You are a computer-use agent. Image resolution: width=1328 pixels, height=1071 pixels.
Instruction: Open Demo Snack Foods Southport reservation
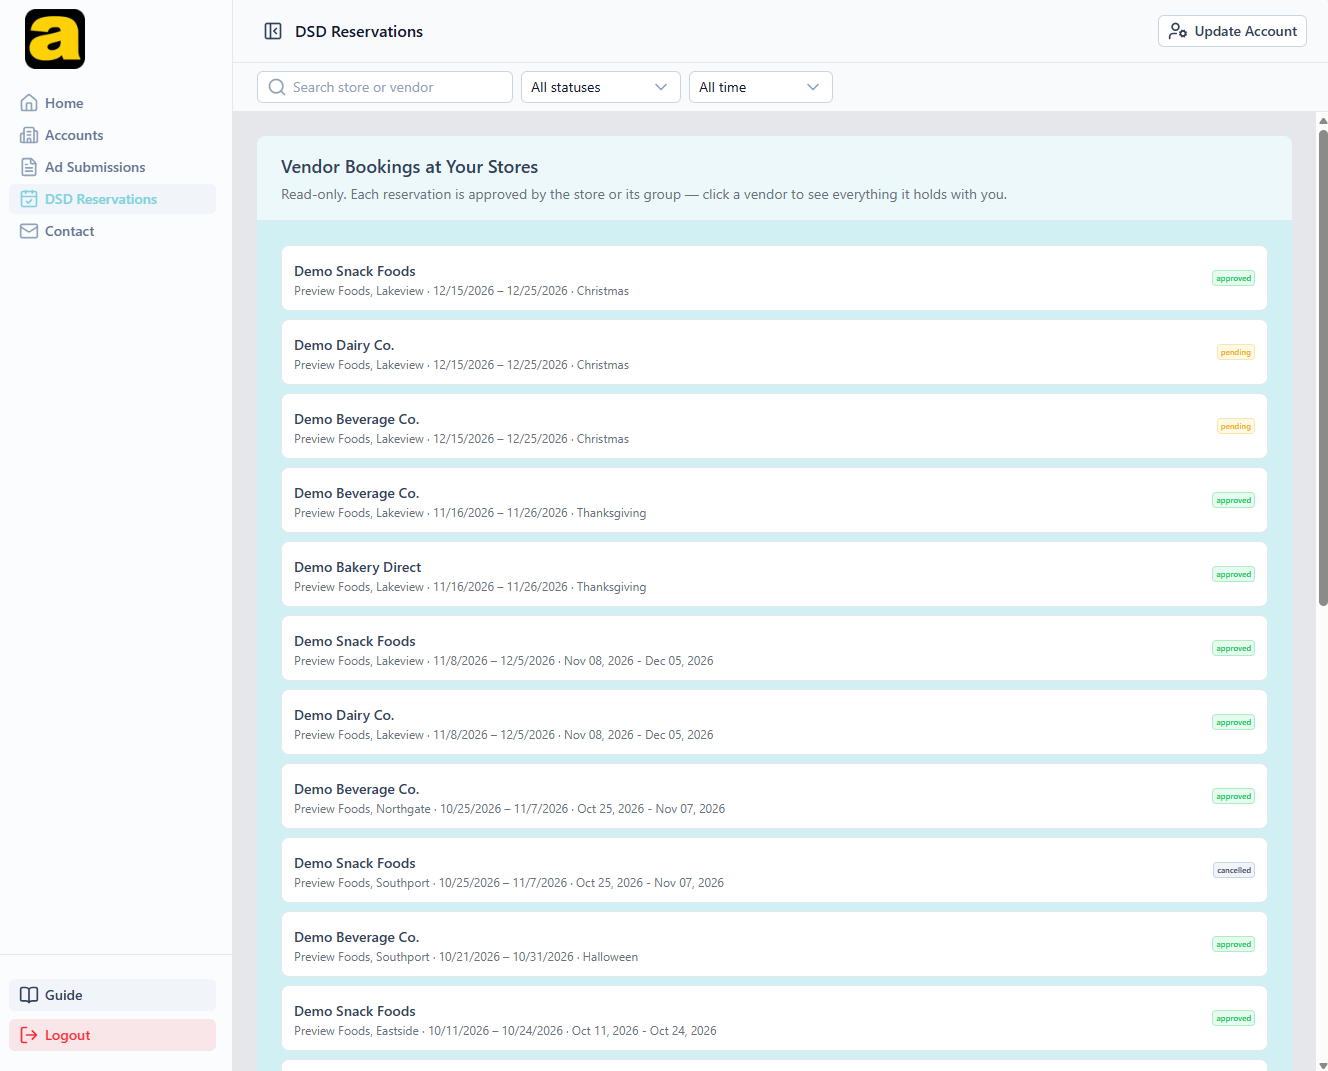774,870
